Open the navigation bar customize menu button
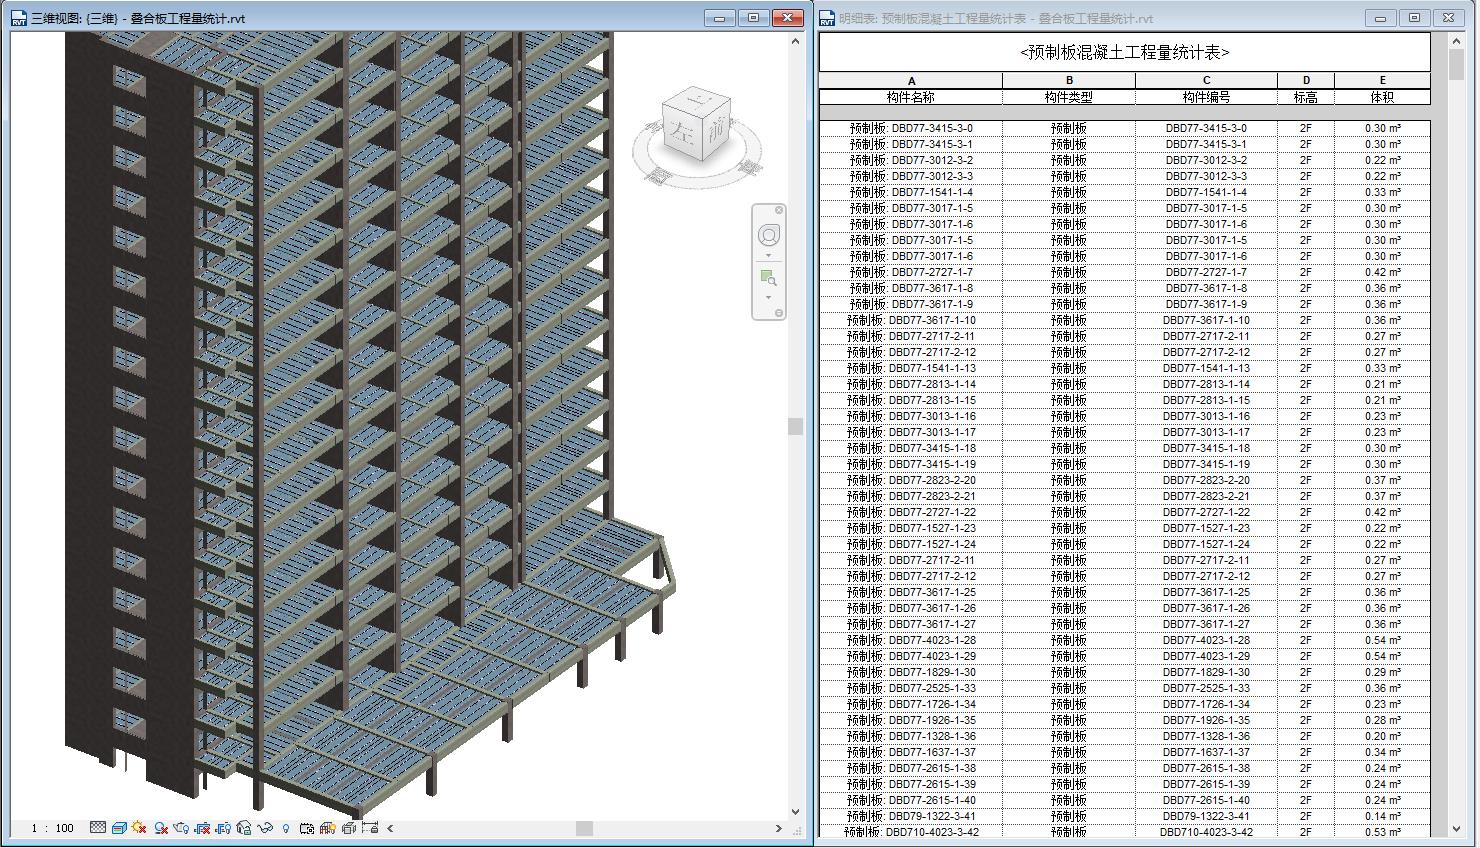 (x=779, y=314)
